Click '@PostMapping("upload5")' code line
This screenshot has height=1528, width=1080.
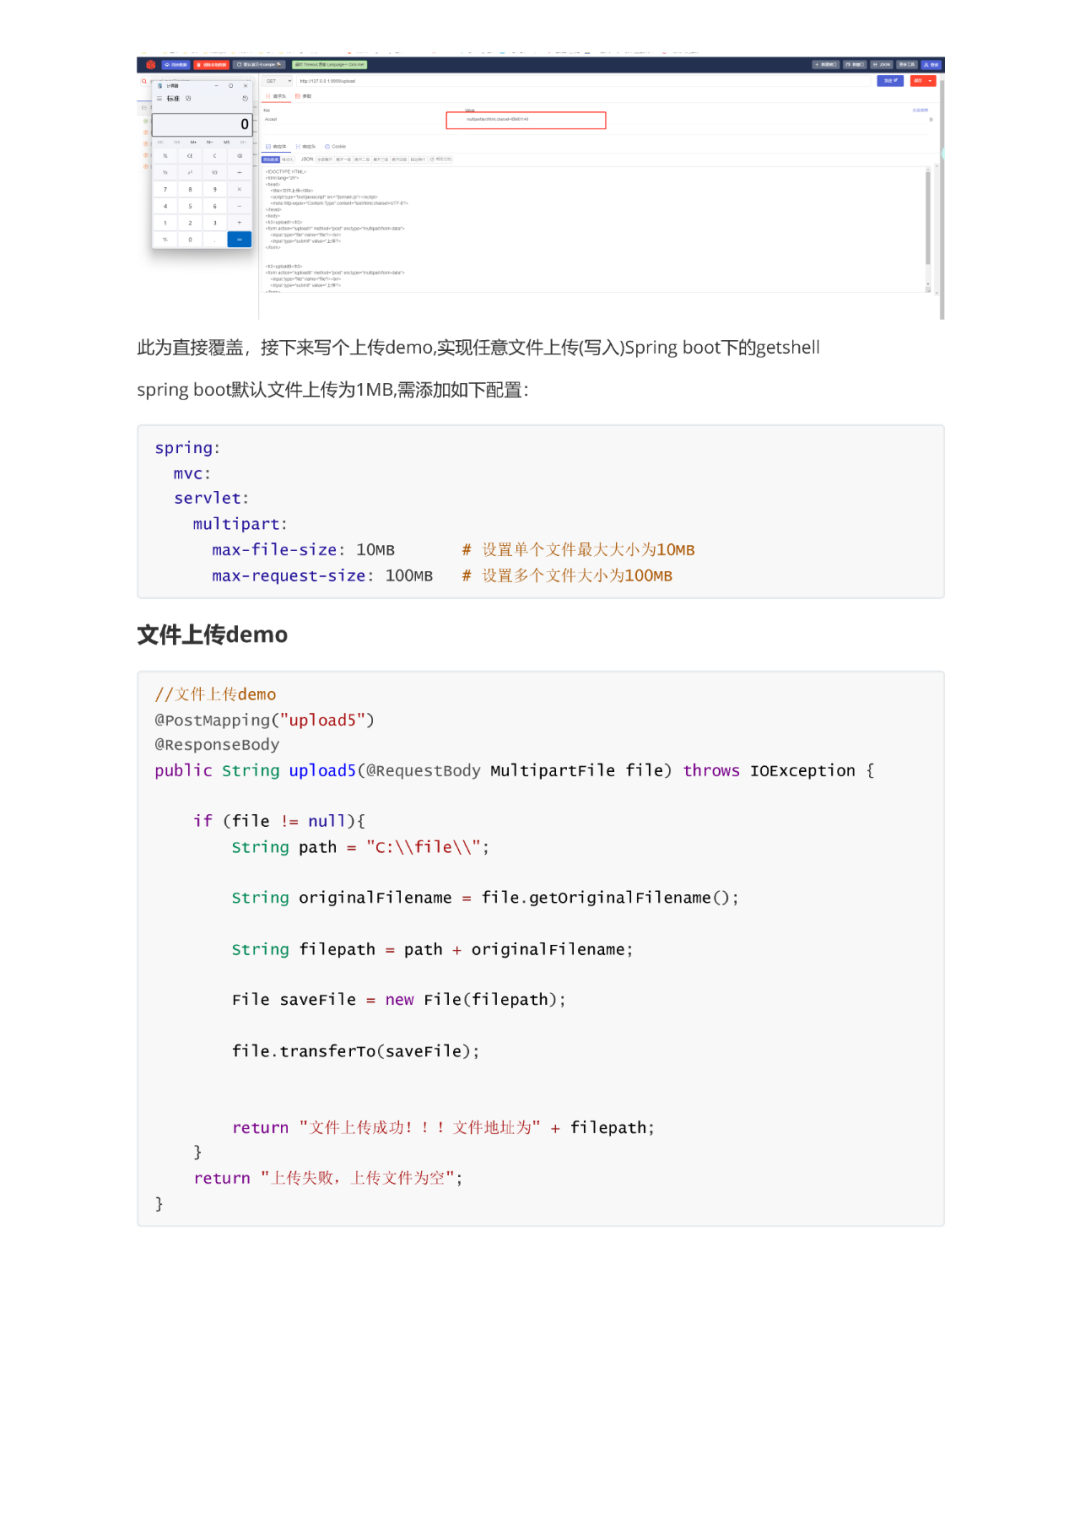click(x=264, y=720)
